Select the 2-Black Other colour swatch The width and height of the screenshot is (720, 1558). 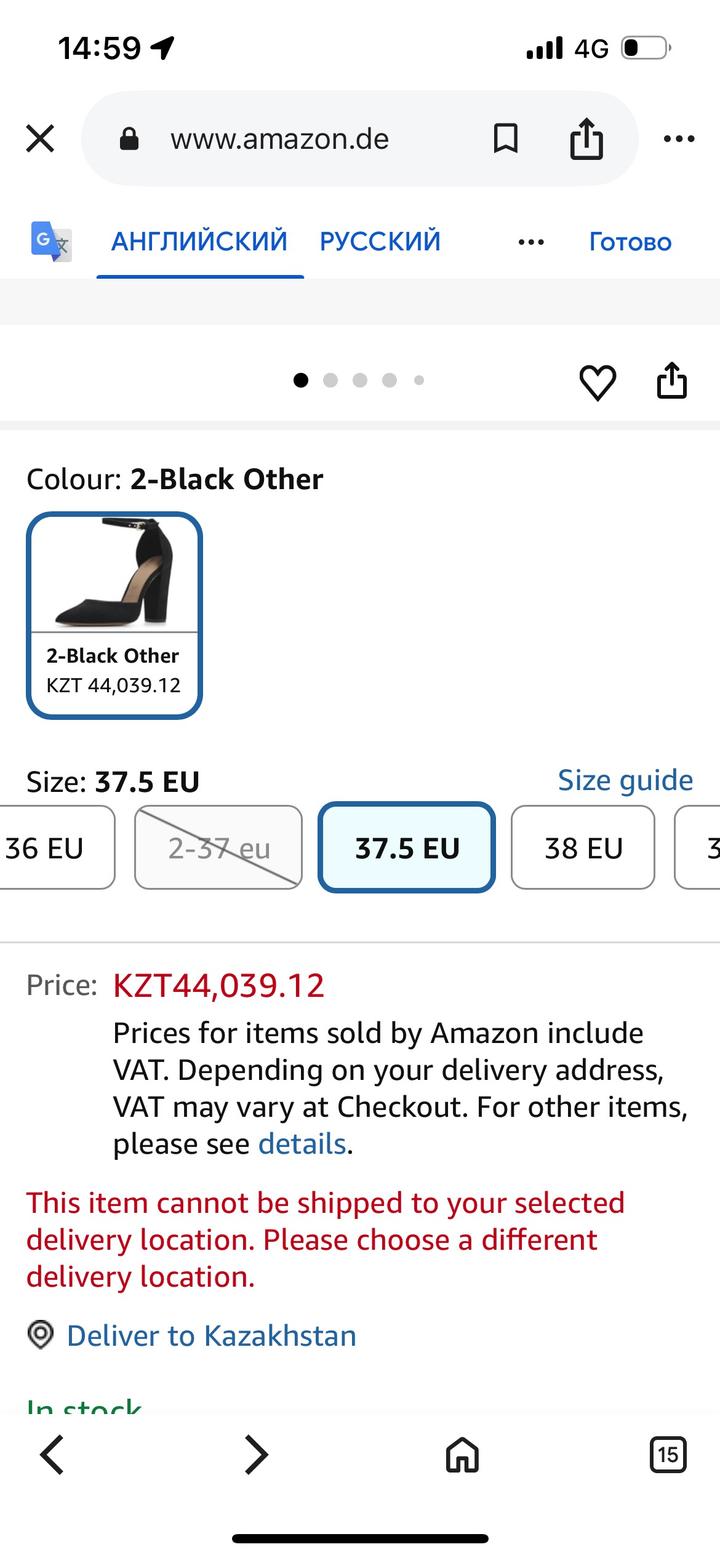point(114,615)
